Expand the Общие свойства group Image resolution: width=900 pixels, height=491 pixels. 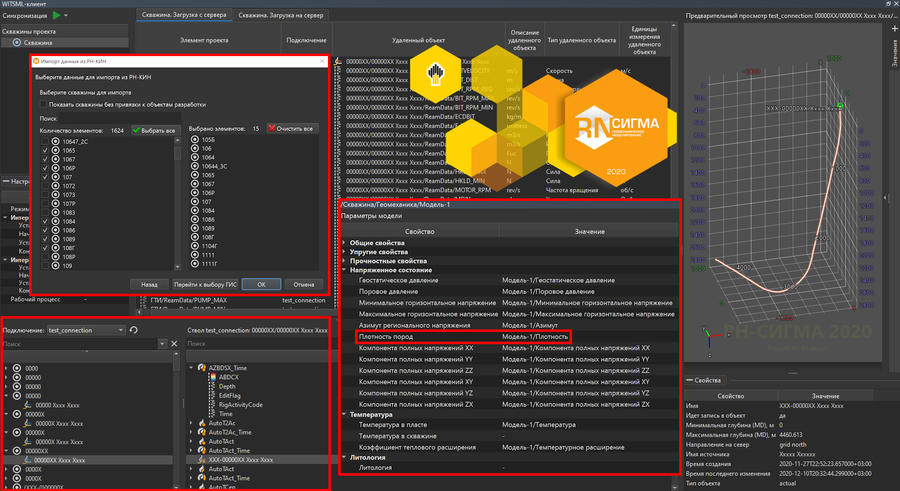tap(345, 243)
